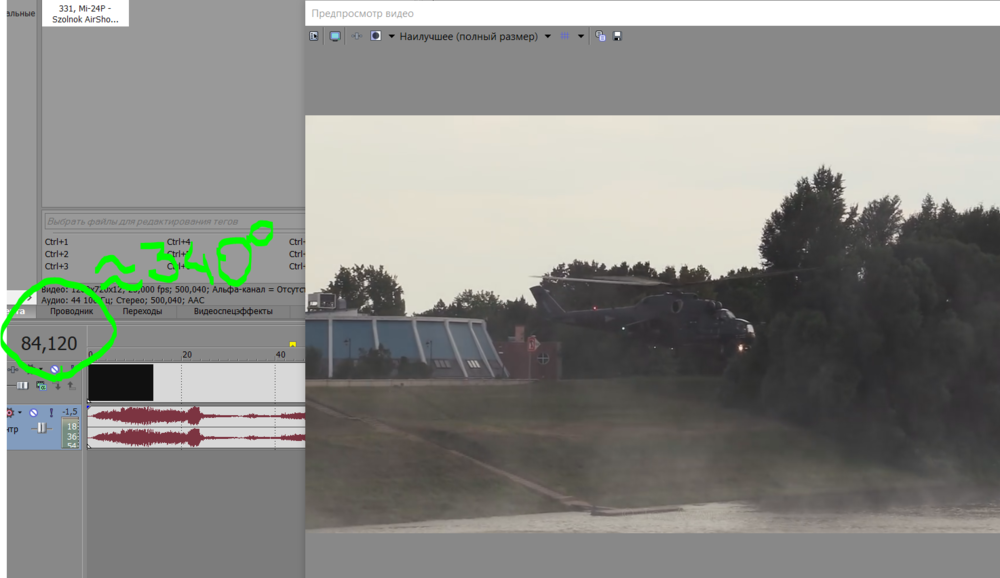Click the compositing mode icon on video track
Viewport: 1000px width, 578px height.
coord(41,385)
